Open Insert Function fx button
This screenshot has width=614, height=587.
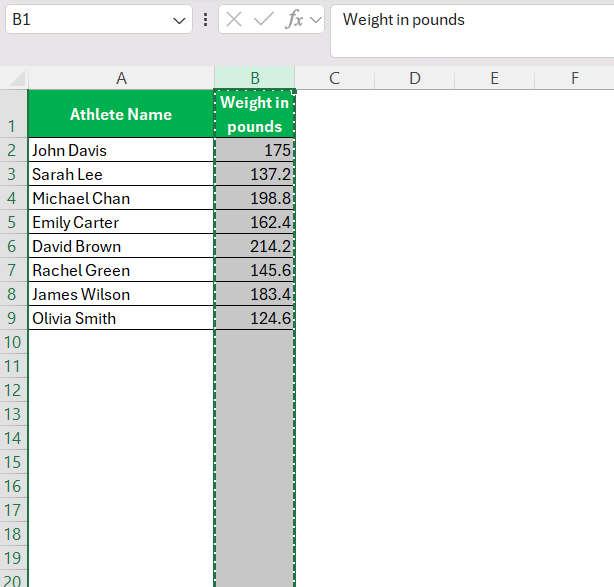click(294, 19)
